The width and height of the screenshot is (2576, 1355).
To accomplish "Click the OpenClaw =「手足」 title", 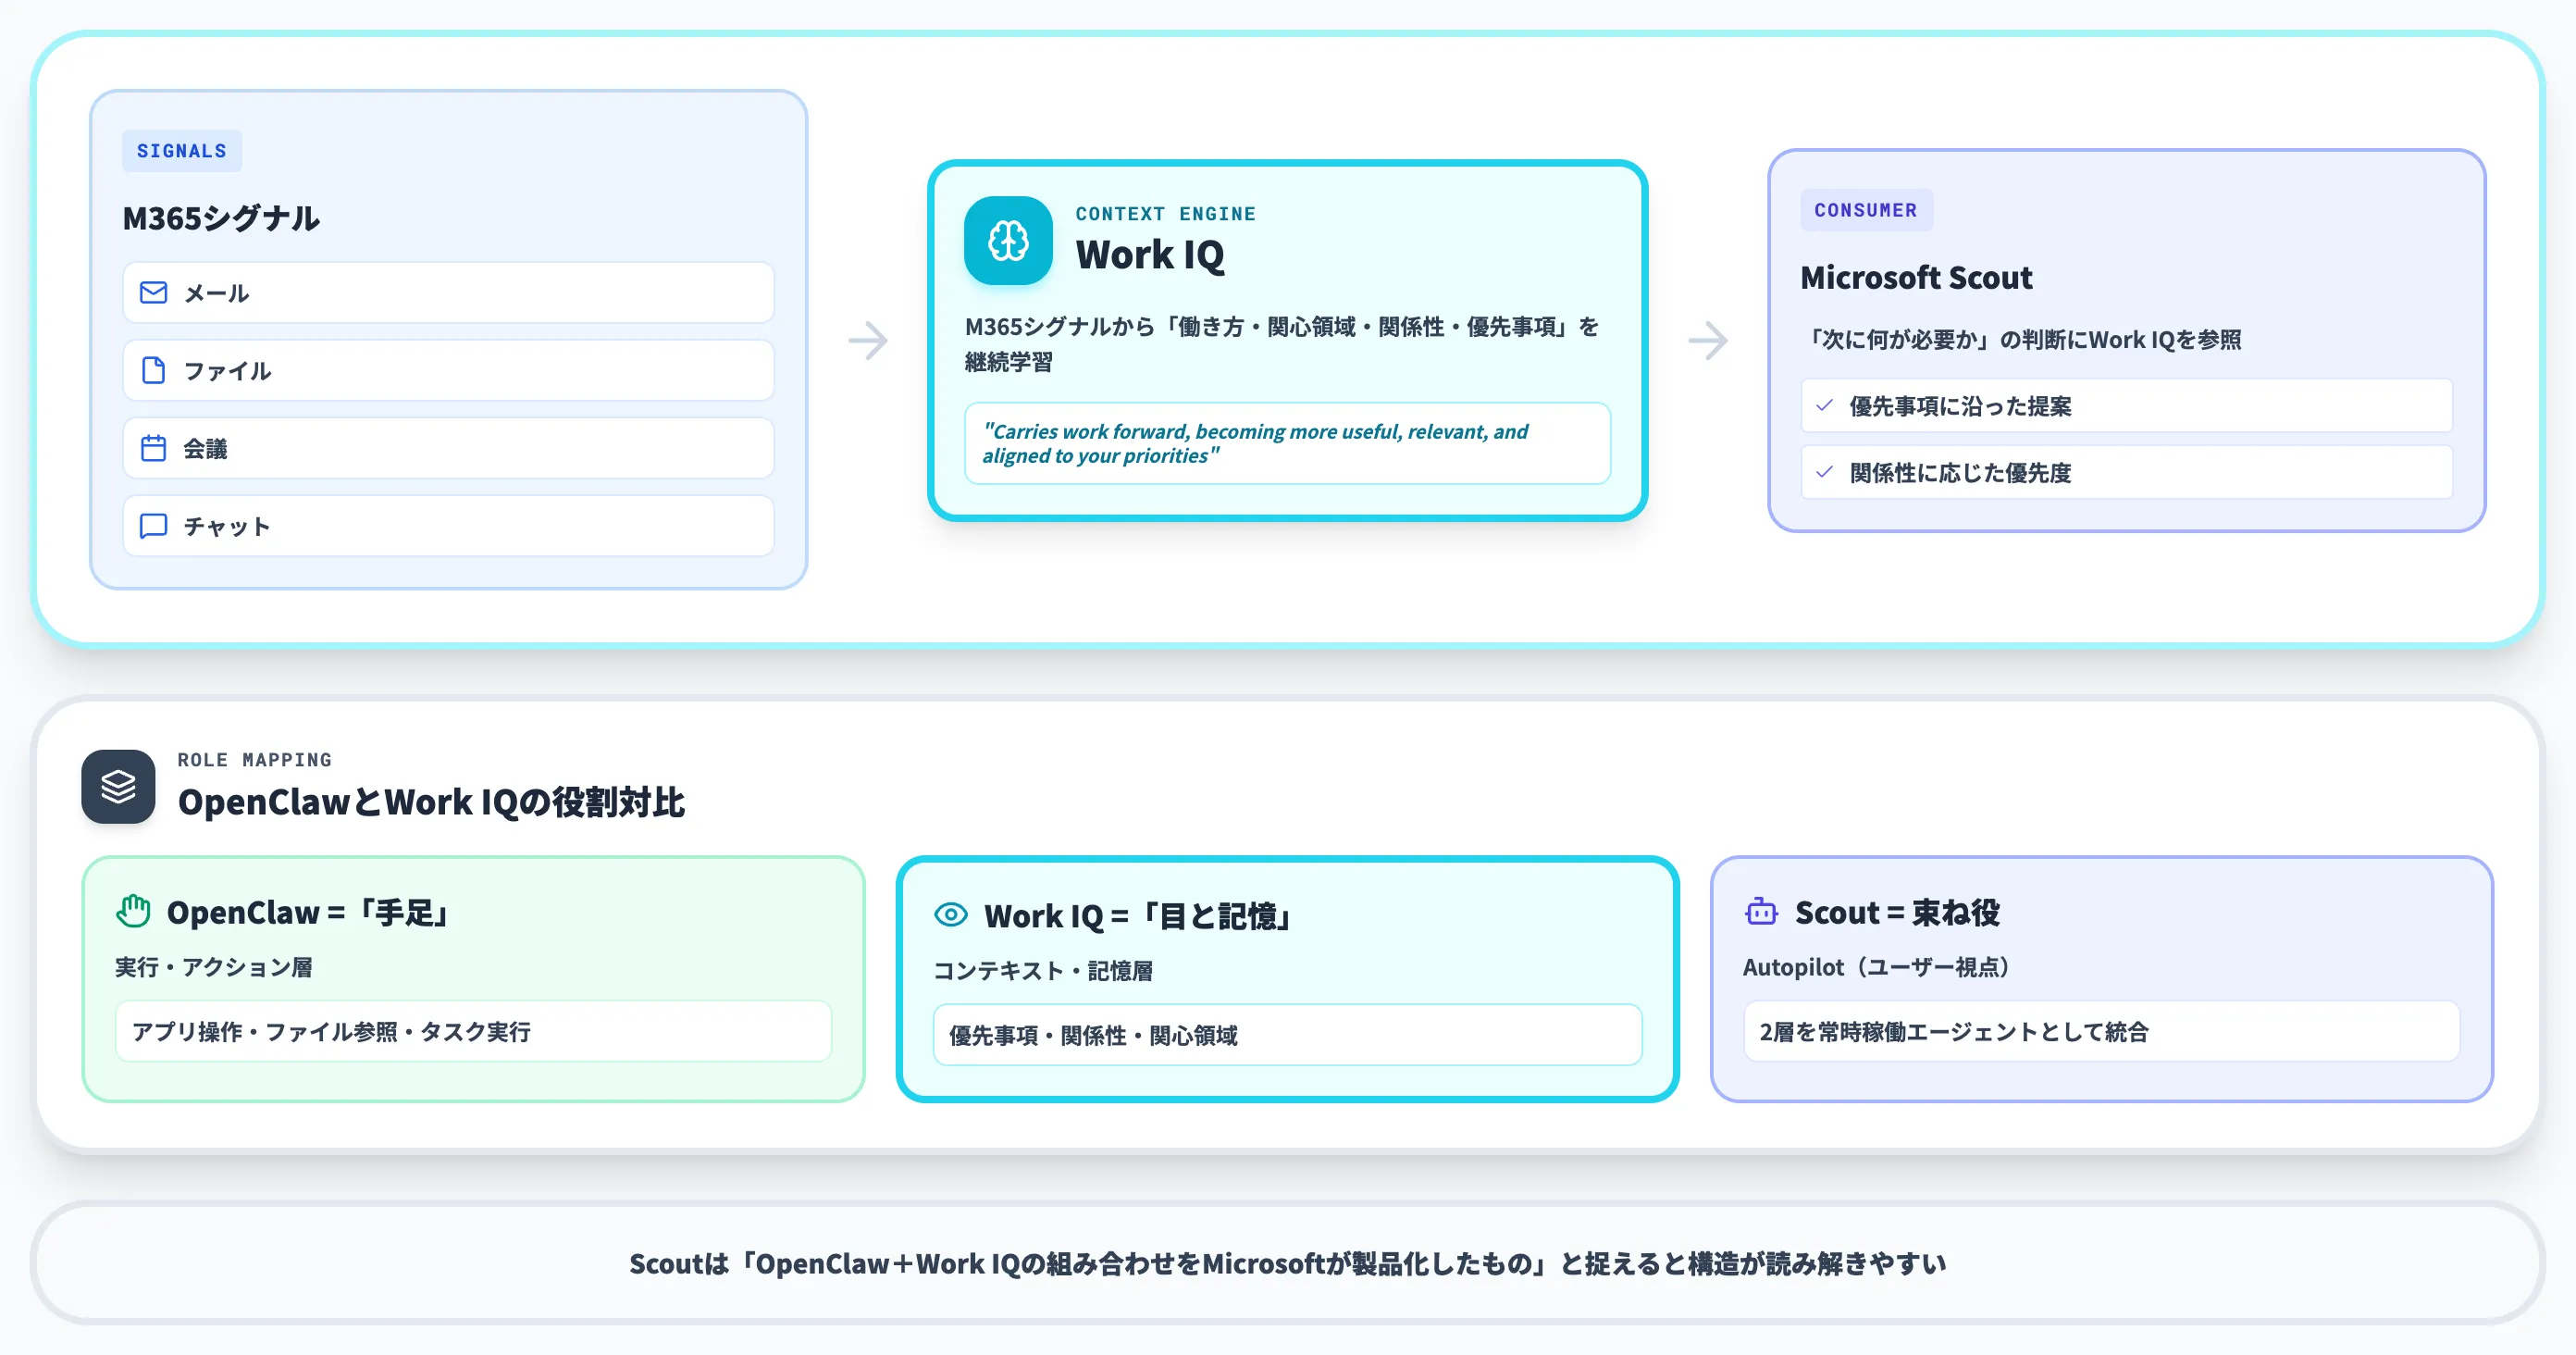I will pyautogui.click(x=308, y=912).
